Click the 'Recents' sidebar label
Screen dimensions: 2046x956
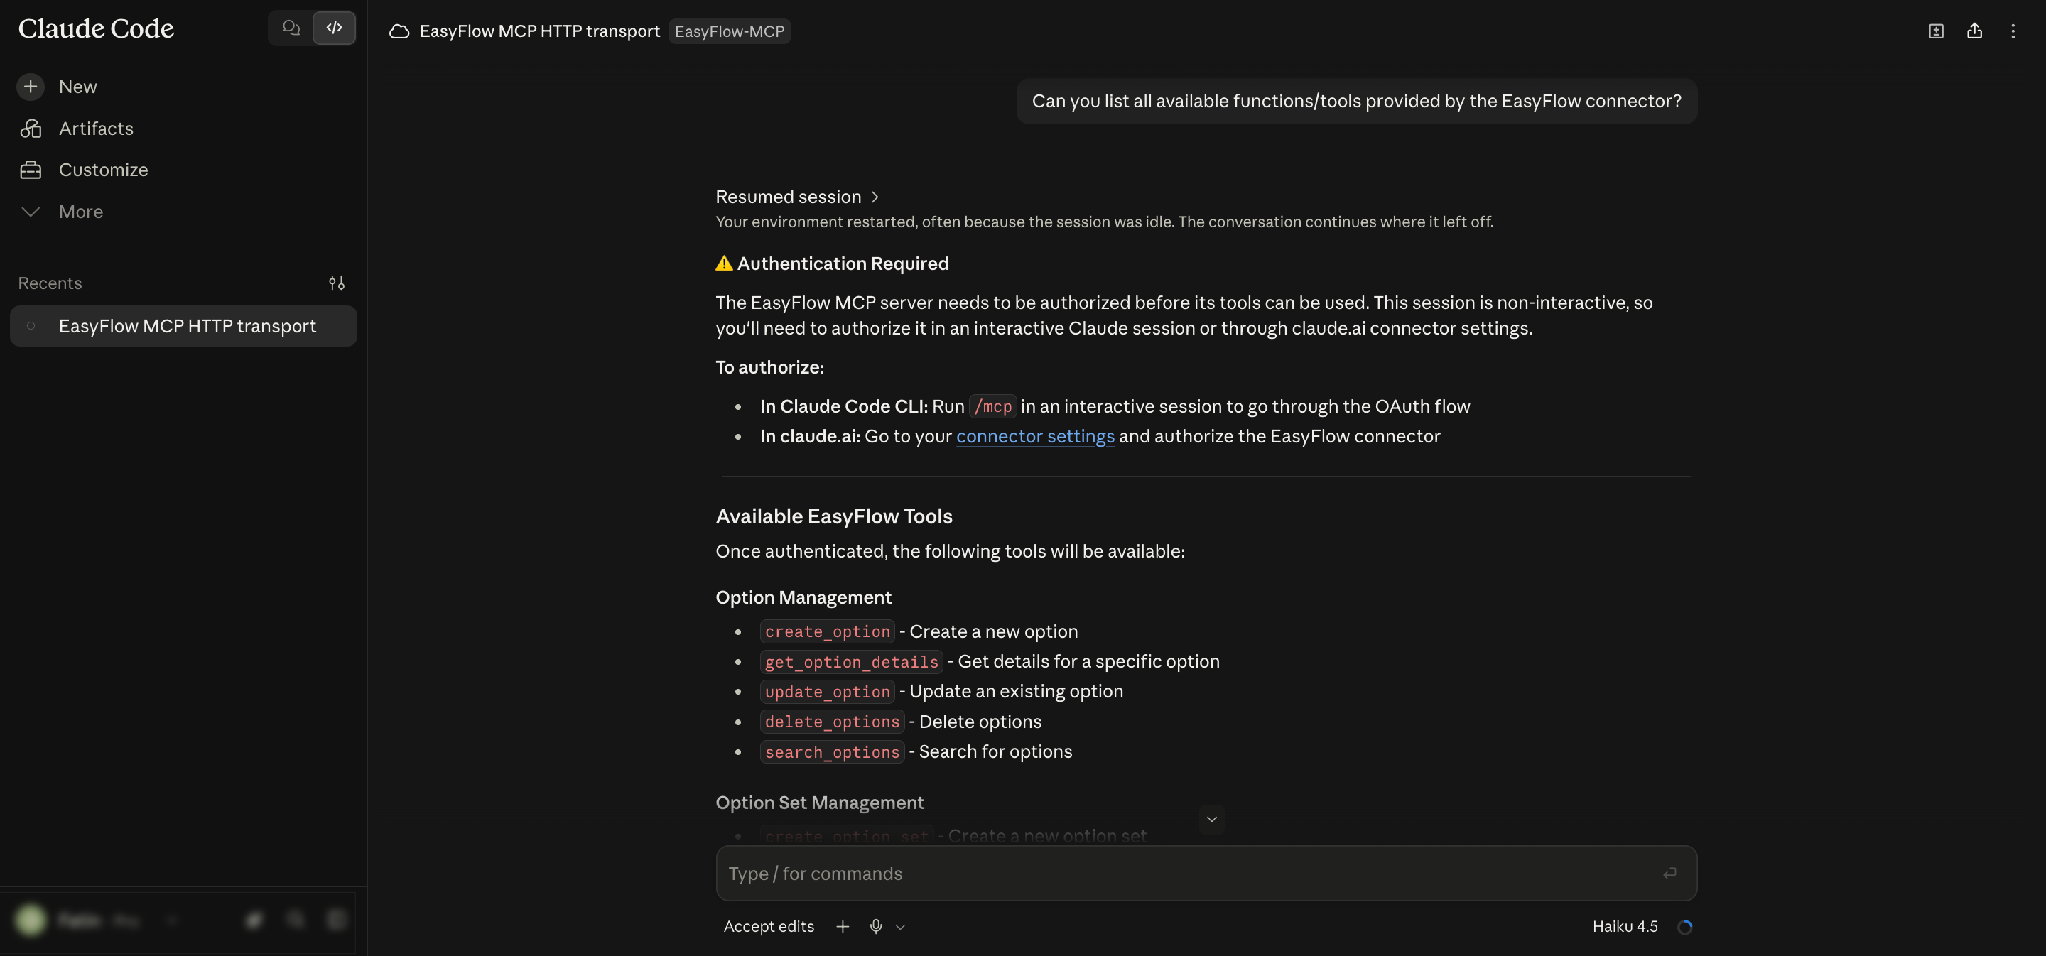tap(50, 284)
